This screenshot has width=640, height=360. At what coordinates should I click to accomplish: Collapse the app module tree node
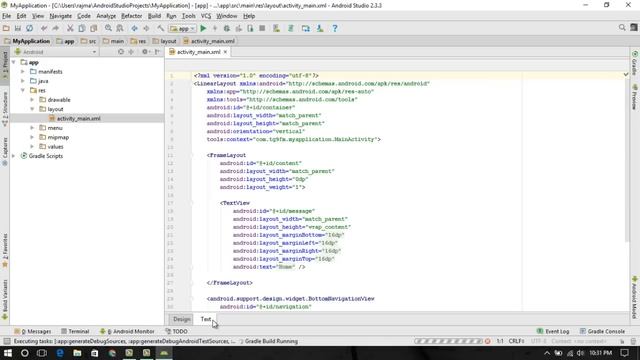[x=14, y=62]
